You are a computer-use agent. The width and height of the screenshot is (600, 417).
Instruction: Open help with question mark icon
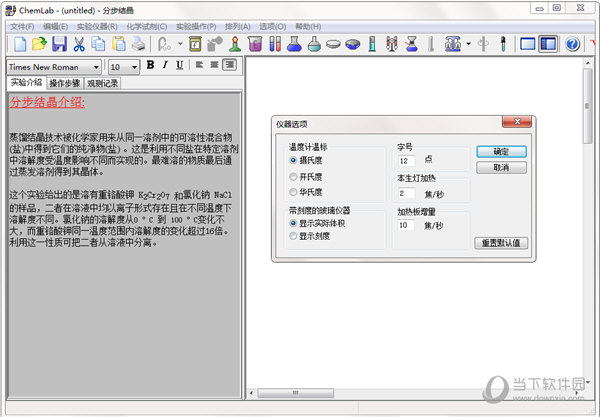[572, 44]
